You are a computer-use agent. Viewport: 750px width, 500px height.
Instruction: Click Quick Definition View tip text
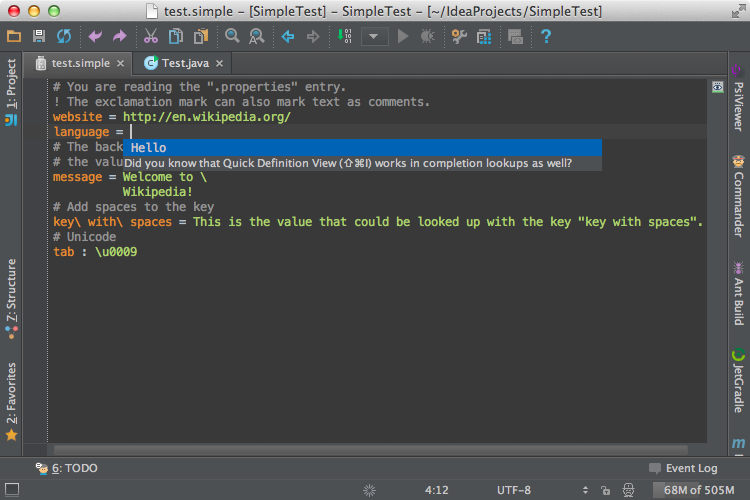coord(348,163)
